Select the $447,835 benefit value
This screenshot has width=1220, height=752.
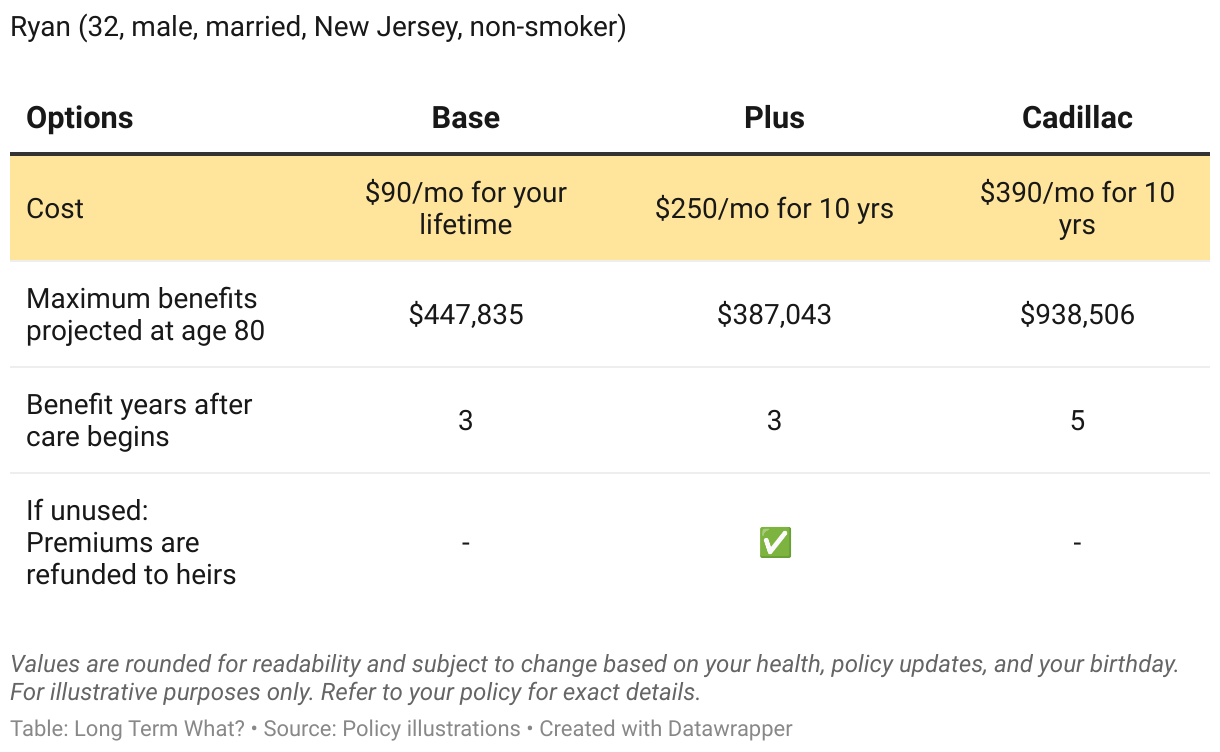point(466,315)
